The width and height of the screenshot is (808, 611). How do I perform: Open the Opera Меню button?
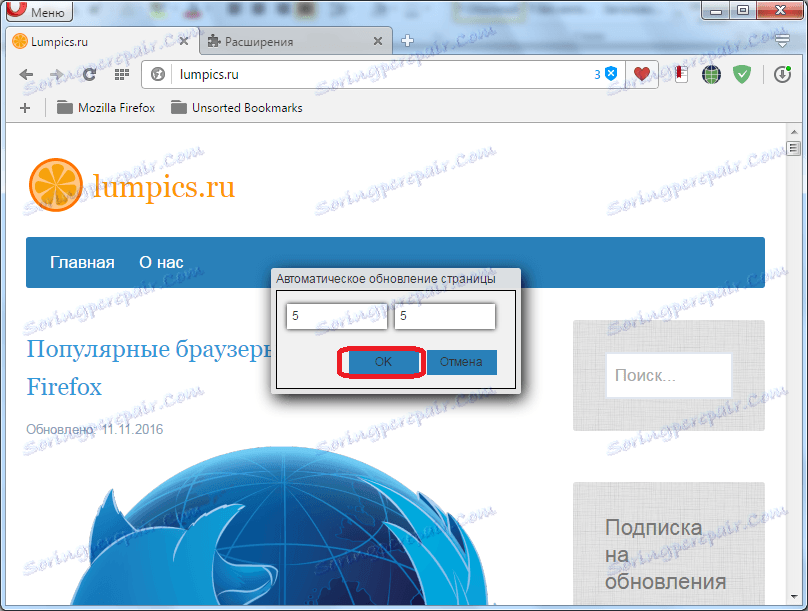[39, 11]
